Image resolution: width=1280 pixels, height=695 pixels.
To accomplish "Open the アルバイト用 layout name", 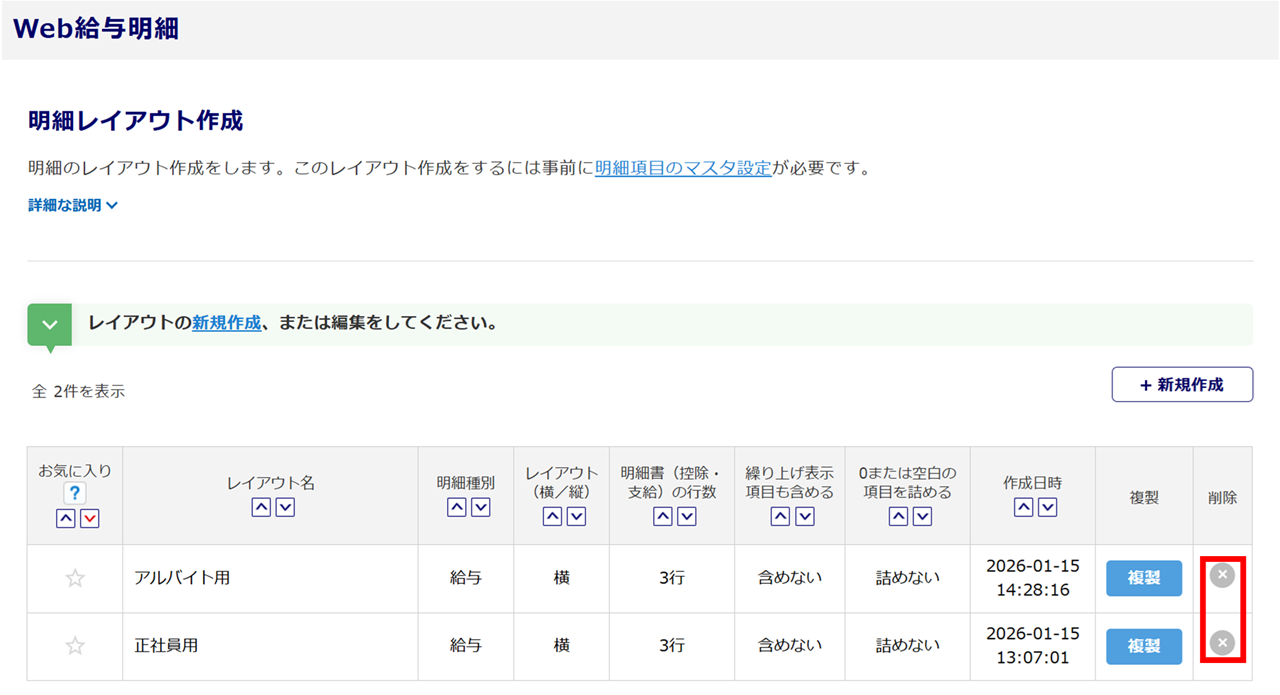I will (182, 578).
